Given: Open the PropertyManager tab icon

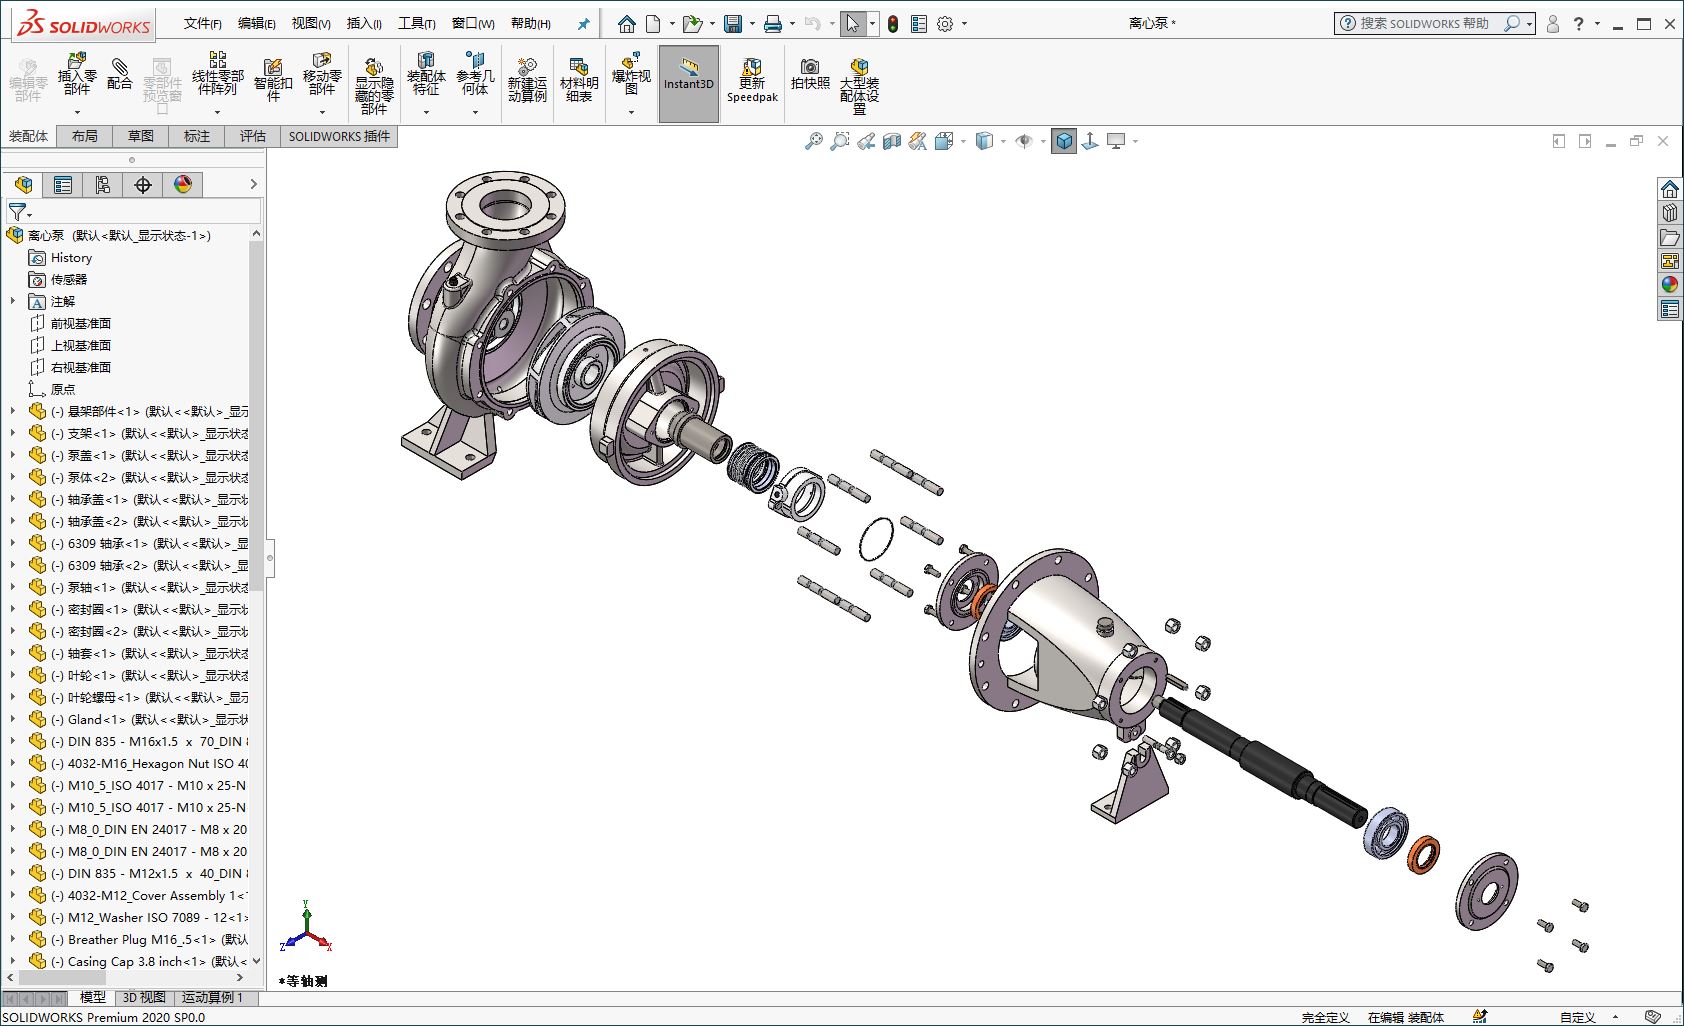Looking at the screenshot, I should (x=63, y=184).
